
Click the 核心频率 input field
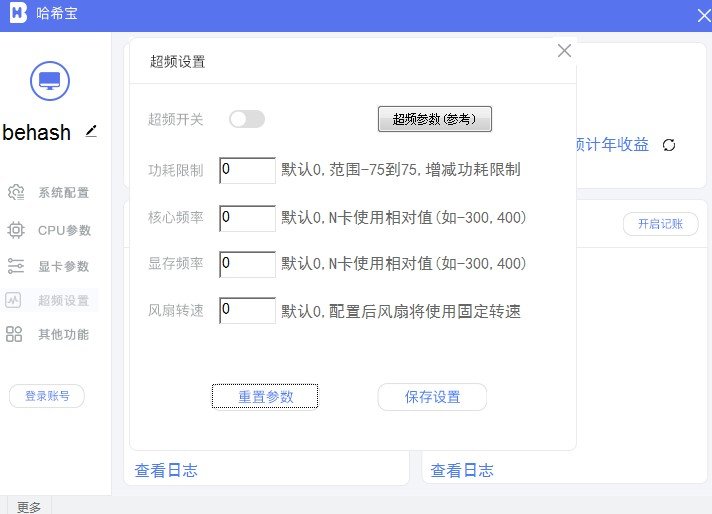point(247,217)
